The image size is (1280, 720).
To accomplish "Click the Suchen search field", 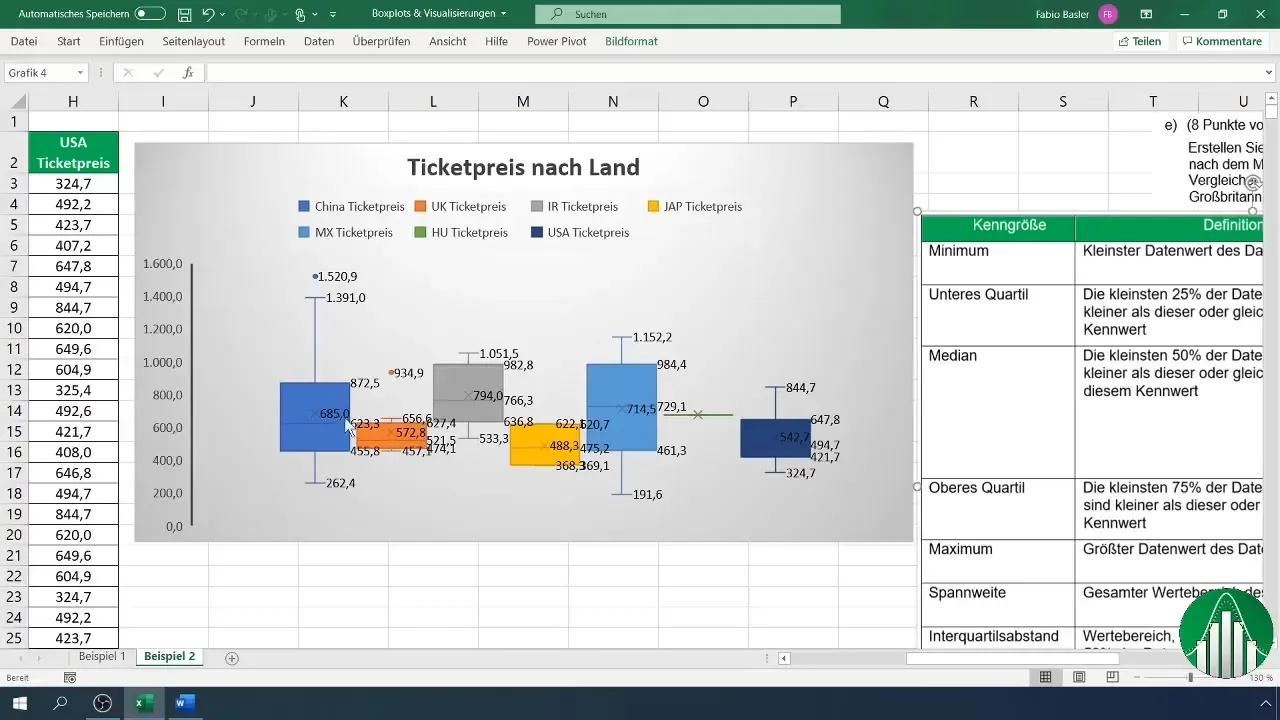I will [x=687, y=14].
